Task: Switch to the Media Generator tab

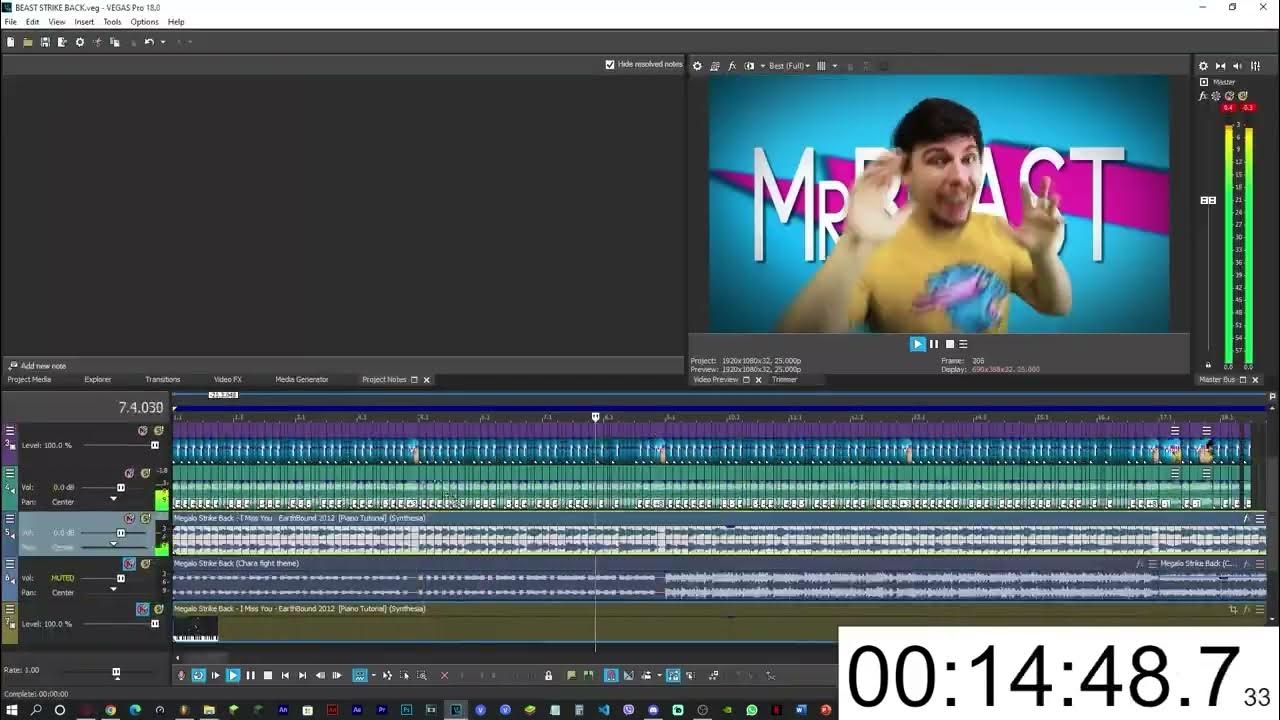Action: pyautogui.click(x=301, y=380)
